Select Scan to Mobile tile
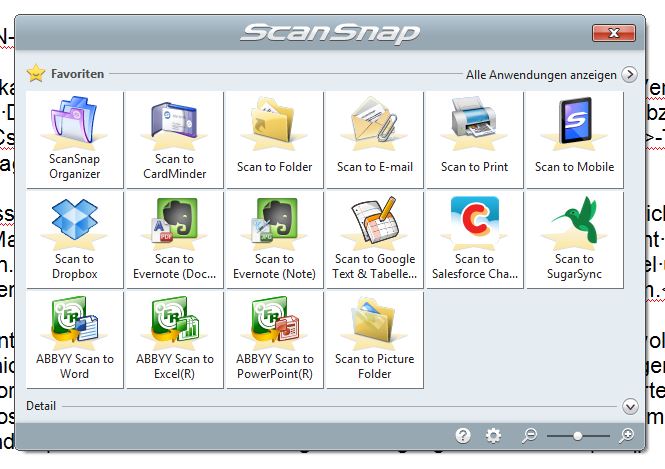The height and width of the screenshot is (469, 665). (x=575, y=140)
